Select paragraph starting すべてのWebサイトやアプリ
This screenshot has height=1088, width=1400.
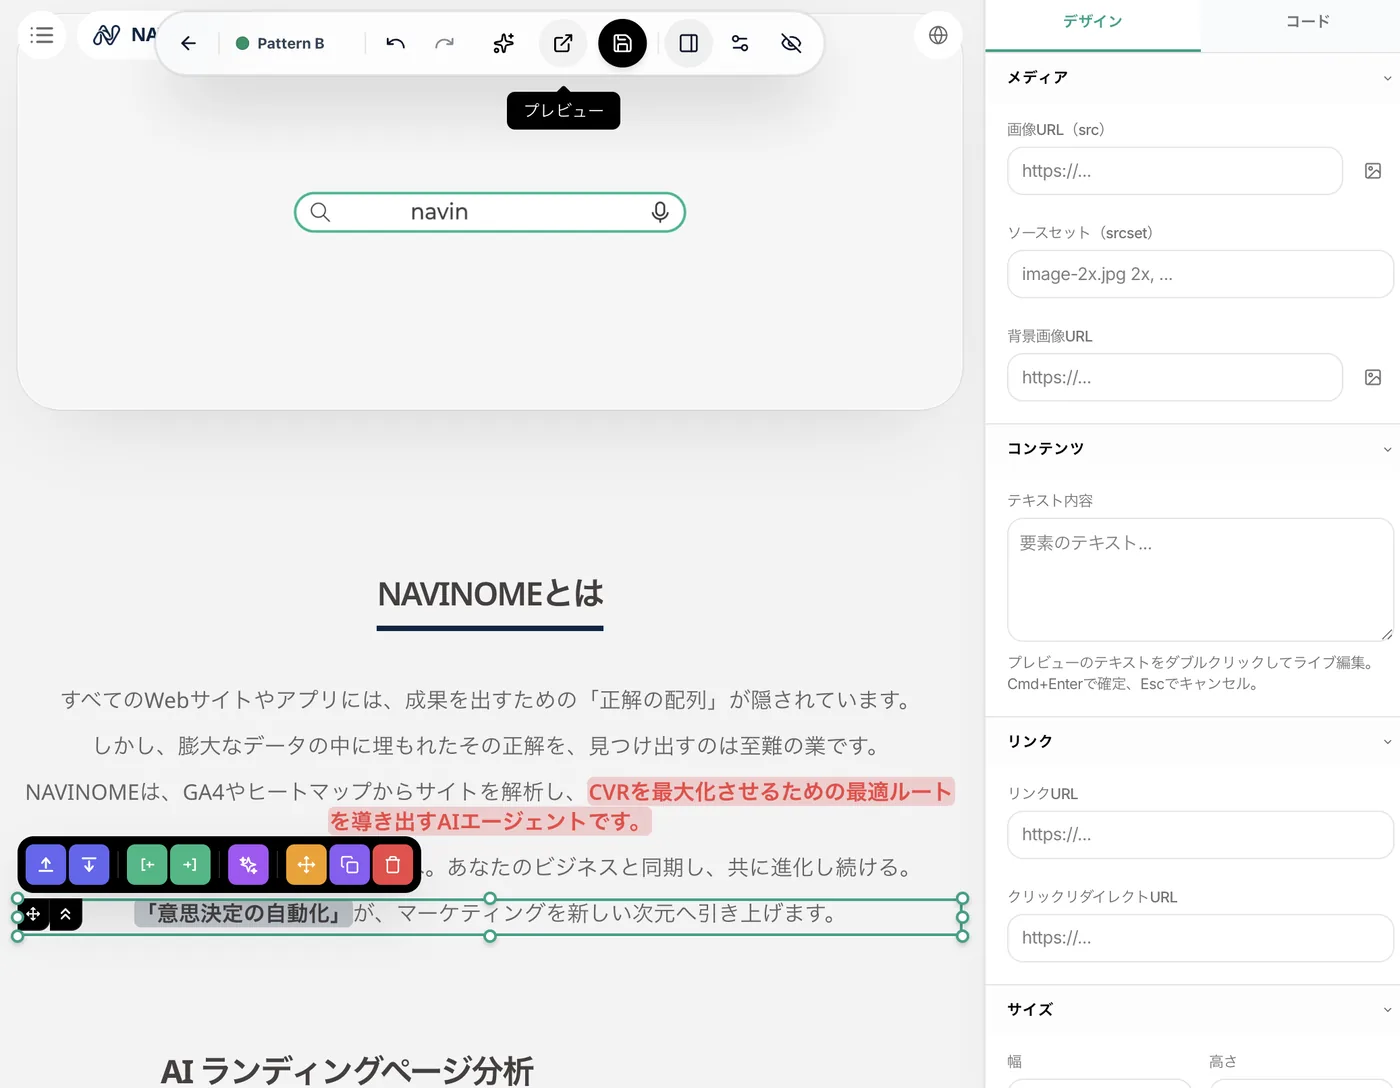(490, 700)
